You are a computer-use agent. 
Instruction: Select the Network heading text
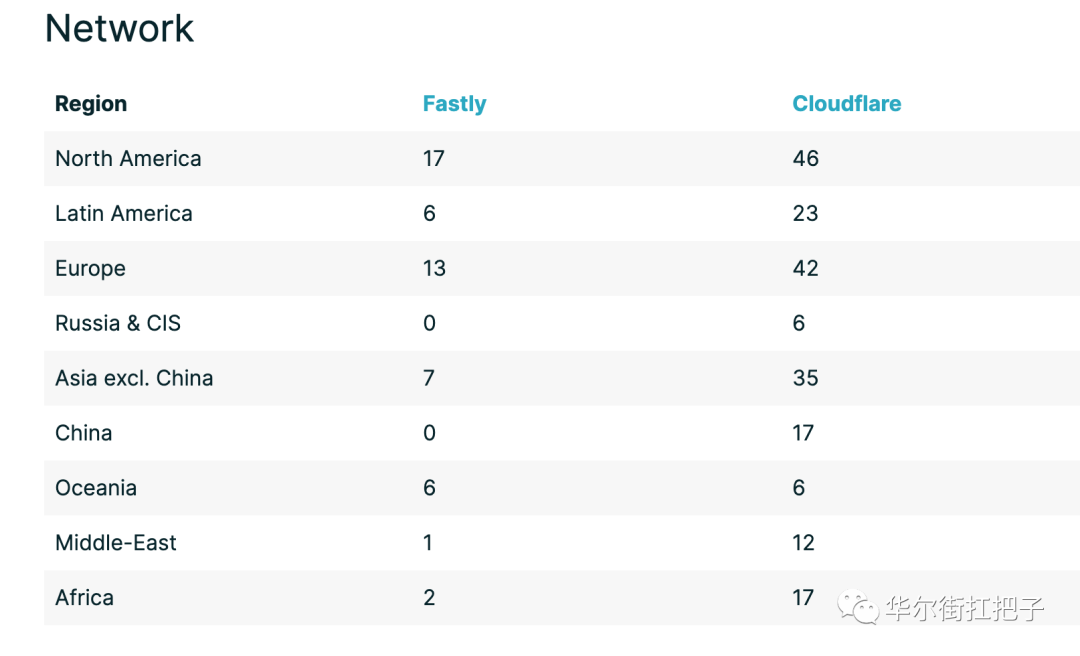tap(119, 28)
